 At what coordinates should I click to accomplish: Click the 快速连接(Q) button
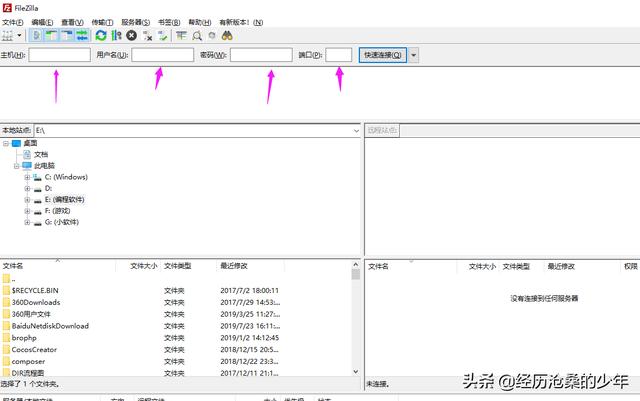(x=383, y=55)
